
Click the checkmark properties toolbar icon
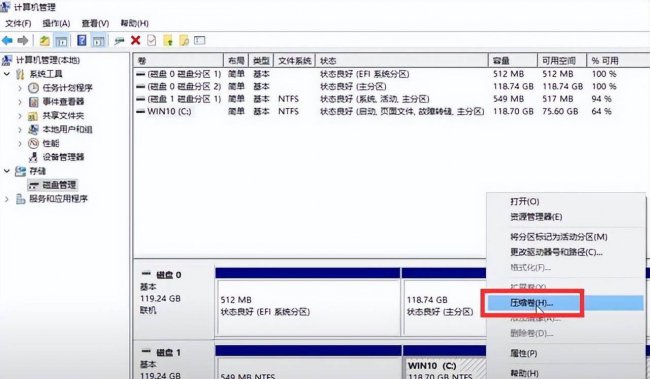tap(152, 41)
